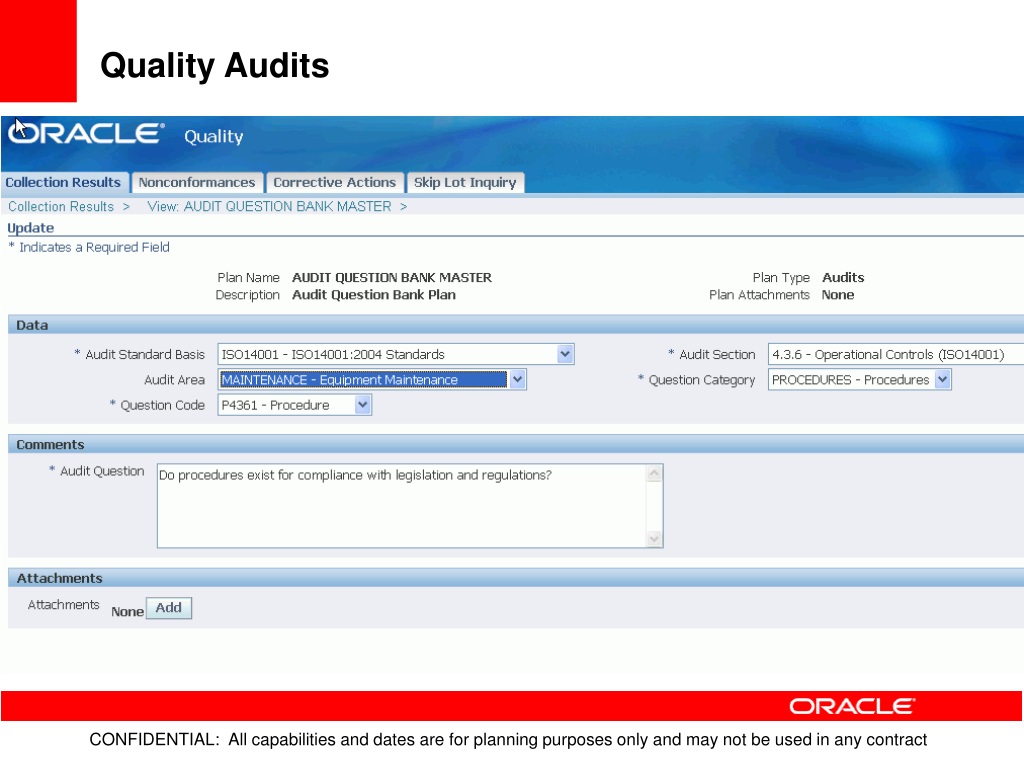
Task: Click the Collection Results breadcrumb link
Action: tap(61, 206)
